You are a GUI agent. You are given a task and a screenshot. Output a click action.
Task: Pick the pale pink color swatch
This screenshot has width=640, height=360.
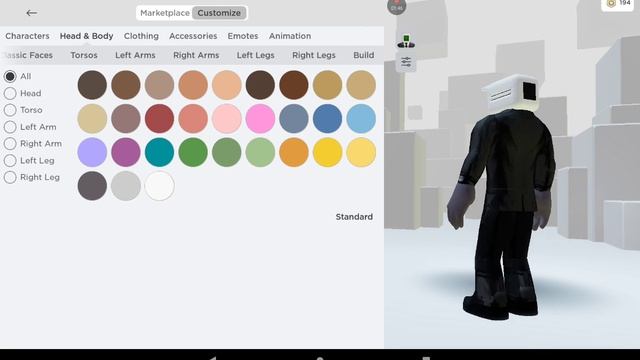coord(227,119)
